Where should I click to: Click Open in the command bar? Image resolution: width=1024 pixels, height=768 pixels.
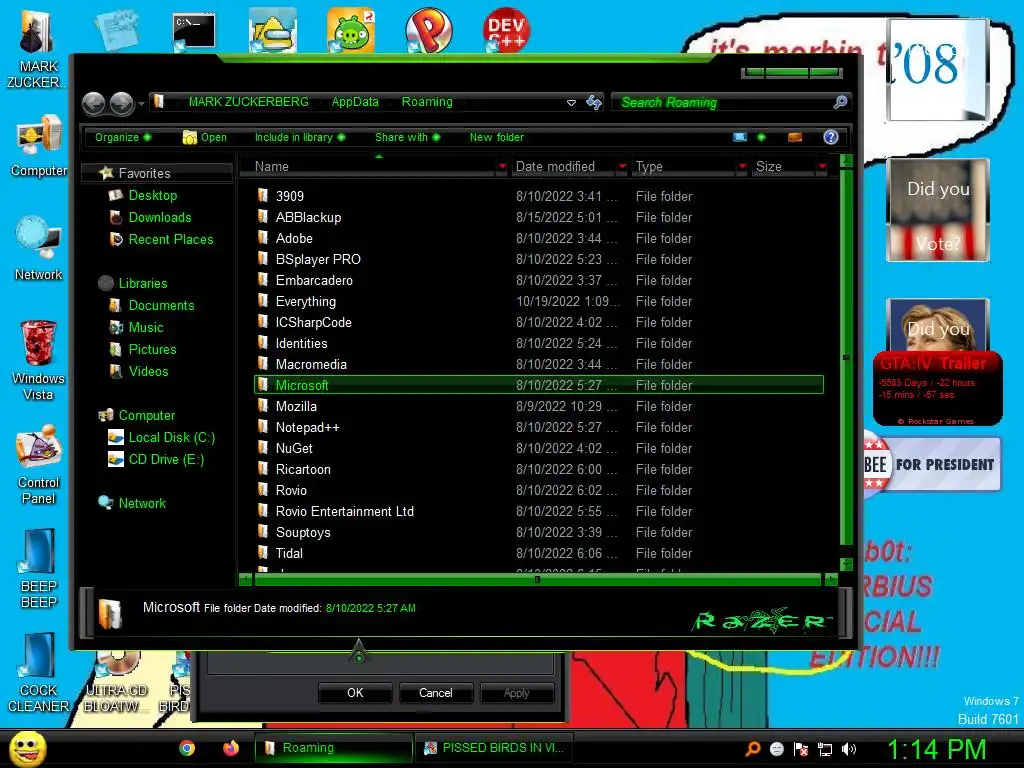204,137
